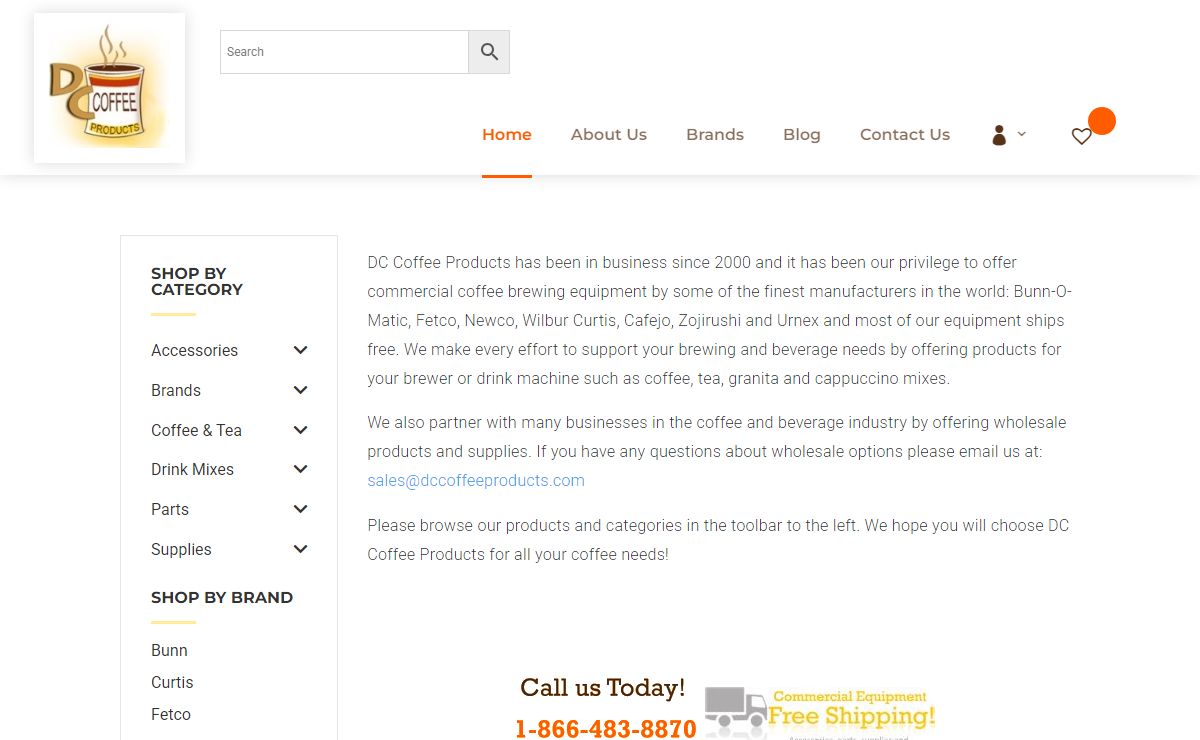Focus the Search input field
This screenshot has height=740, width=1200.
click(344, 52)
